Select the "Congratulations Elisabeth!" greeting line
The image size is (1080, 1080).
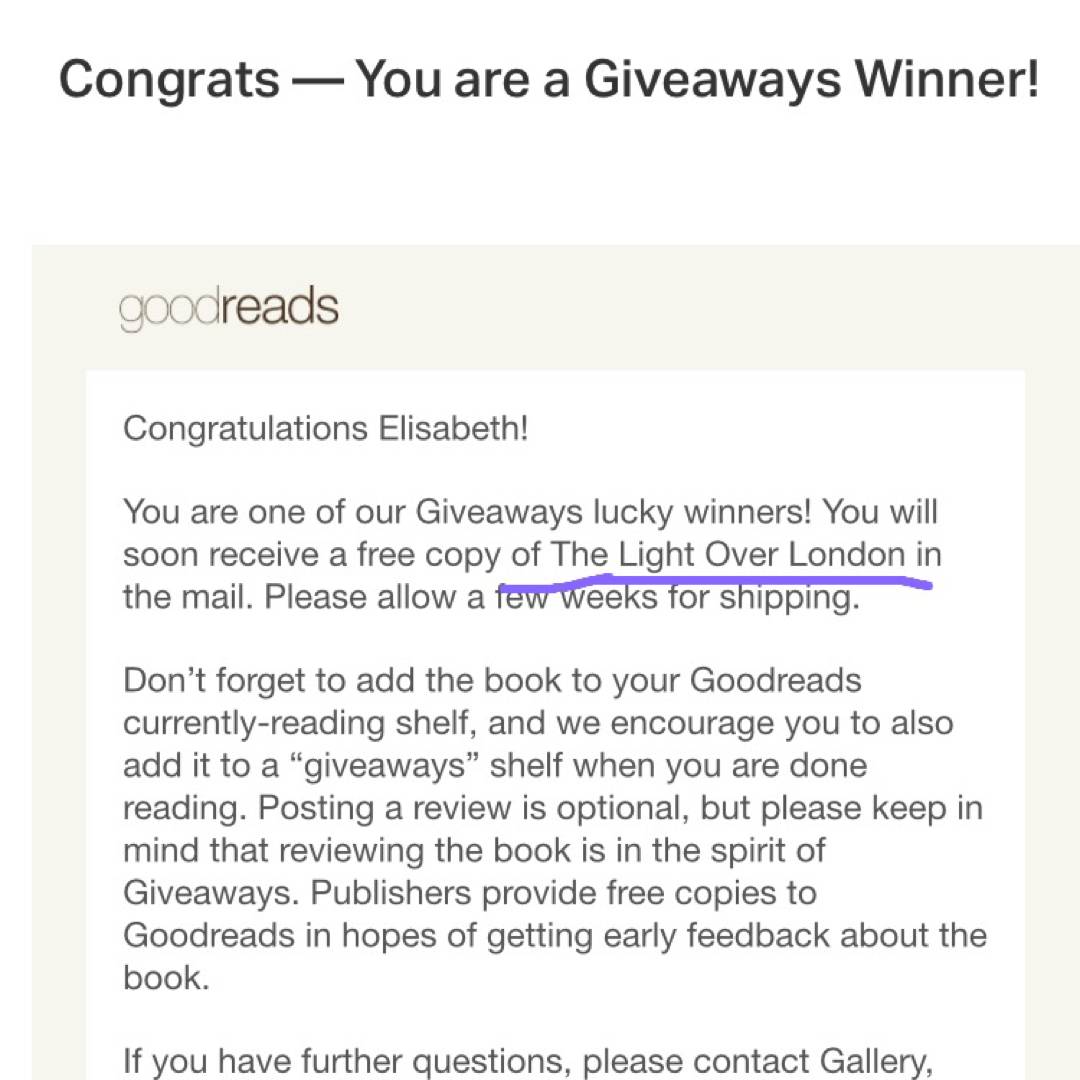coord(325,429)
